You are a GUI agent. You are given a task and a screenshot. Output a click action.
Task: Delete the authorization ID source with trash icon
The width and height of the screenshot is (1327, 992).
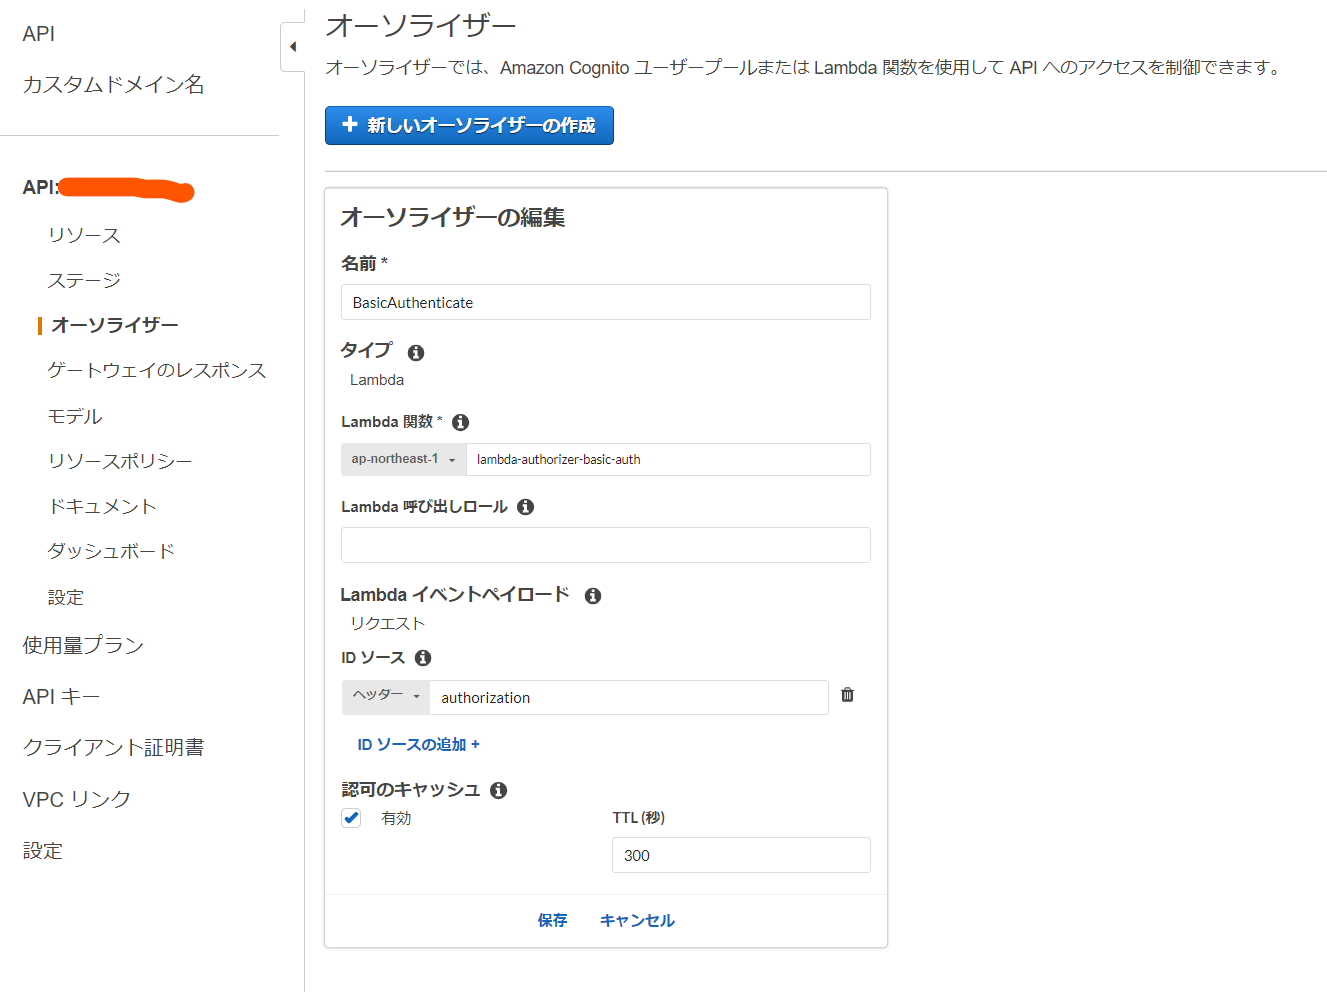pyautogui.click(x=847, y=695)
